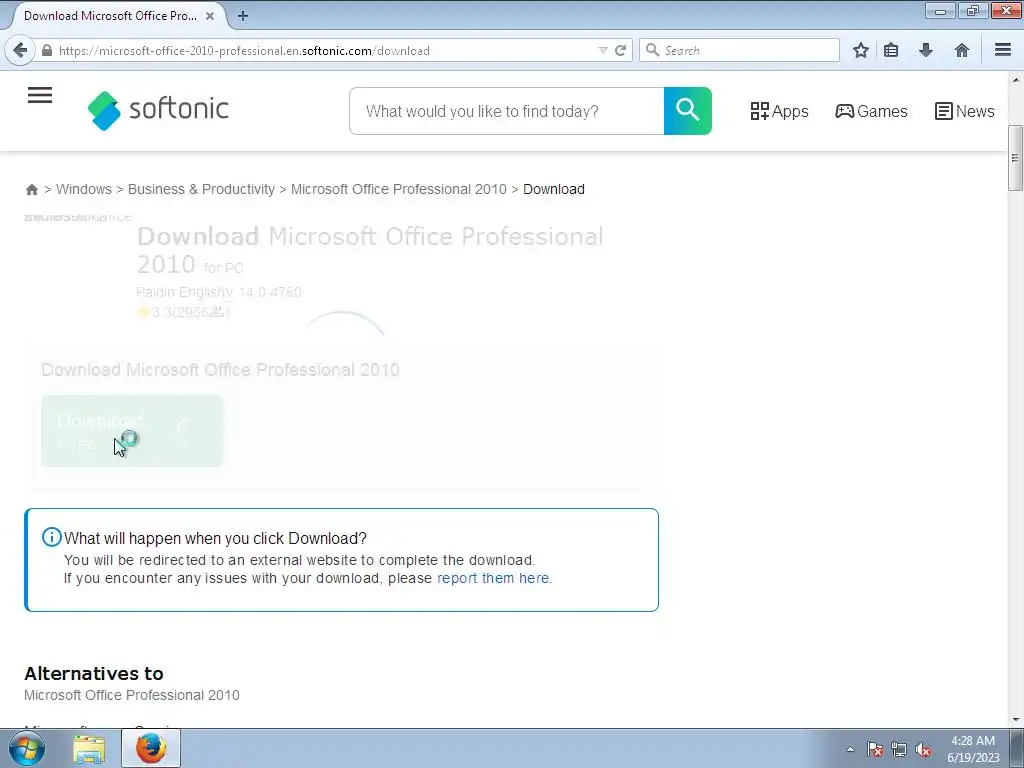Reload the current page
This screenshot has width=1024, height=768.
click(620, 50)
